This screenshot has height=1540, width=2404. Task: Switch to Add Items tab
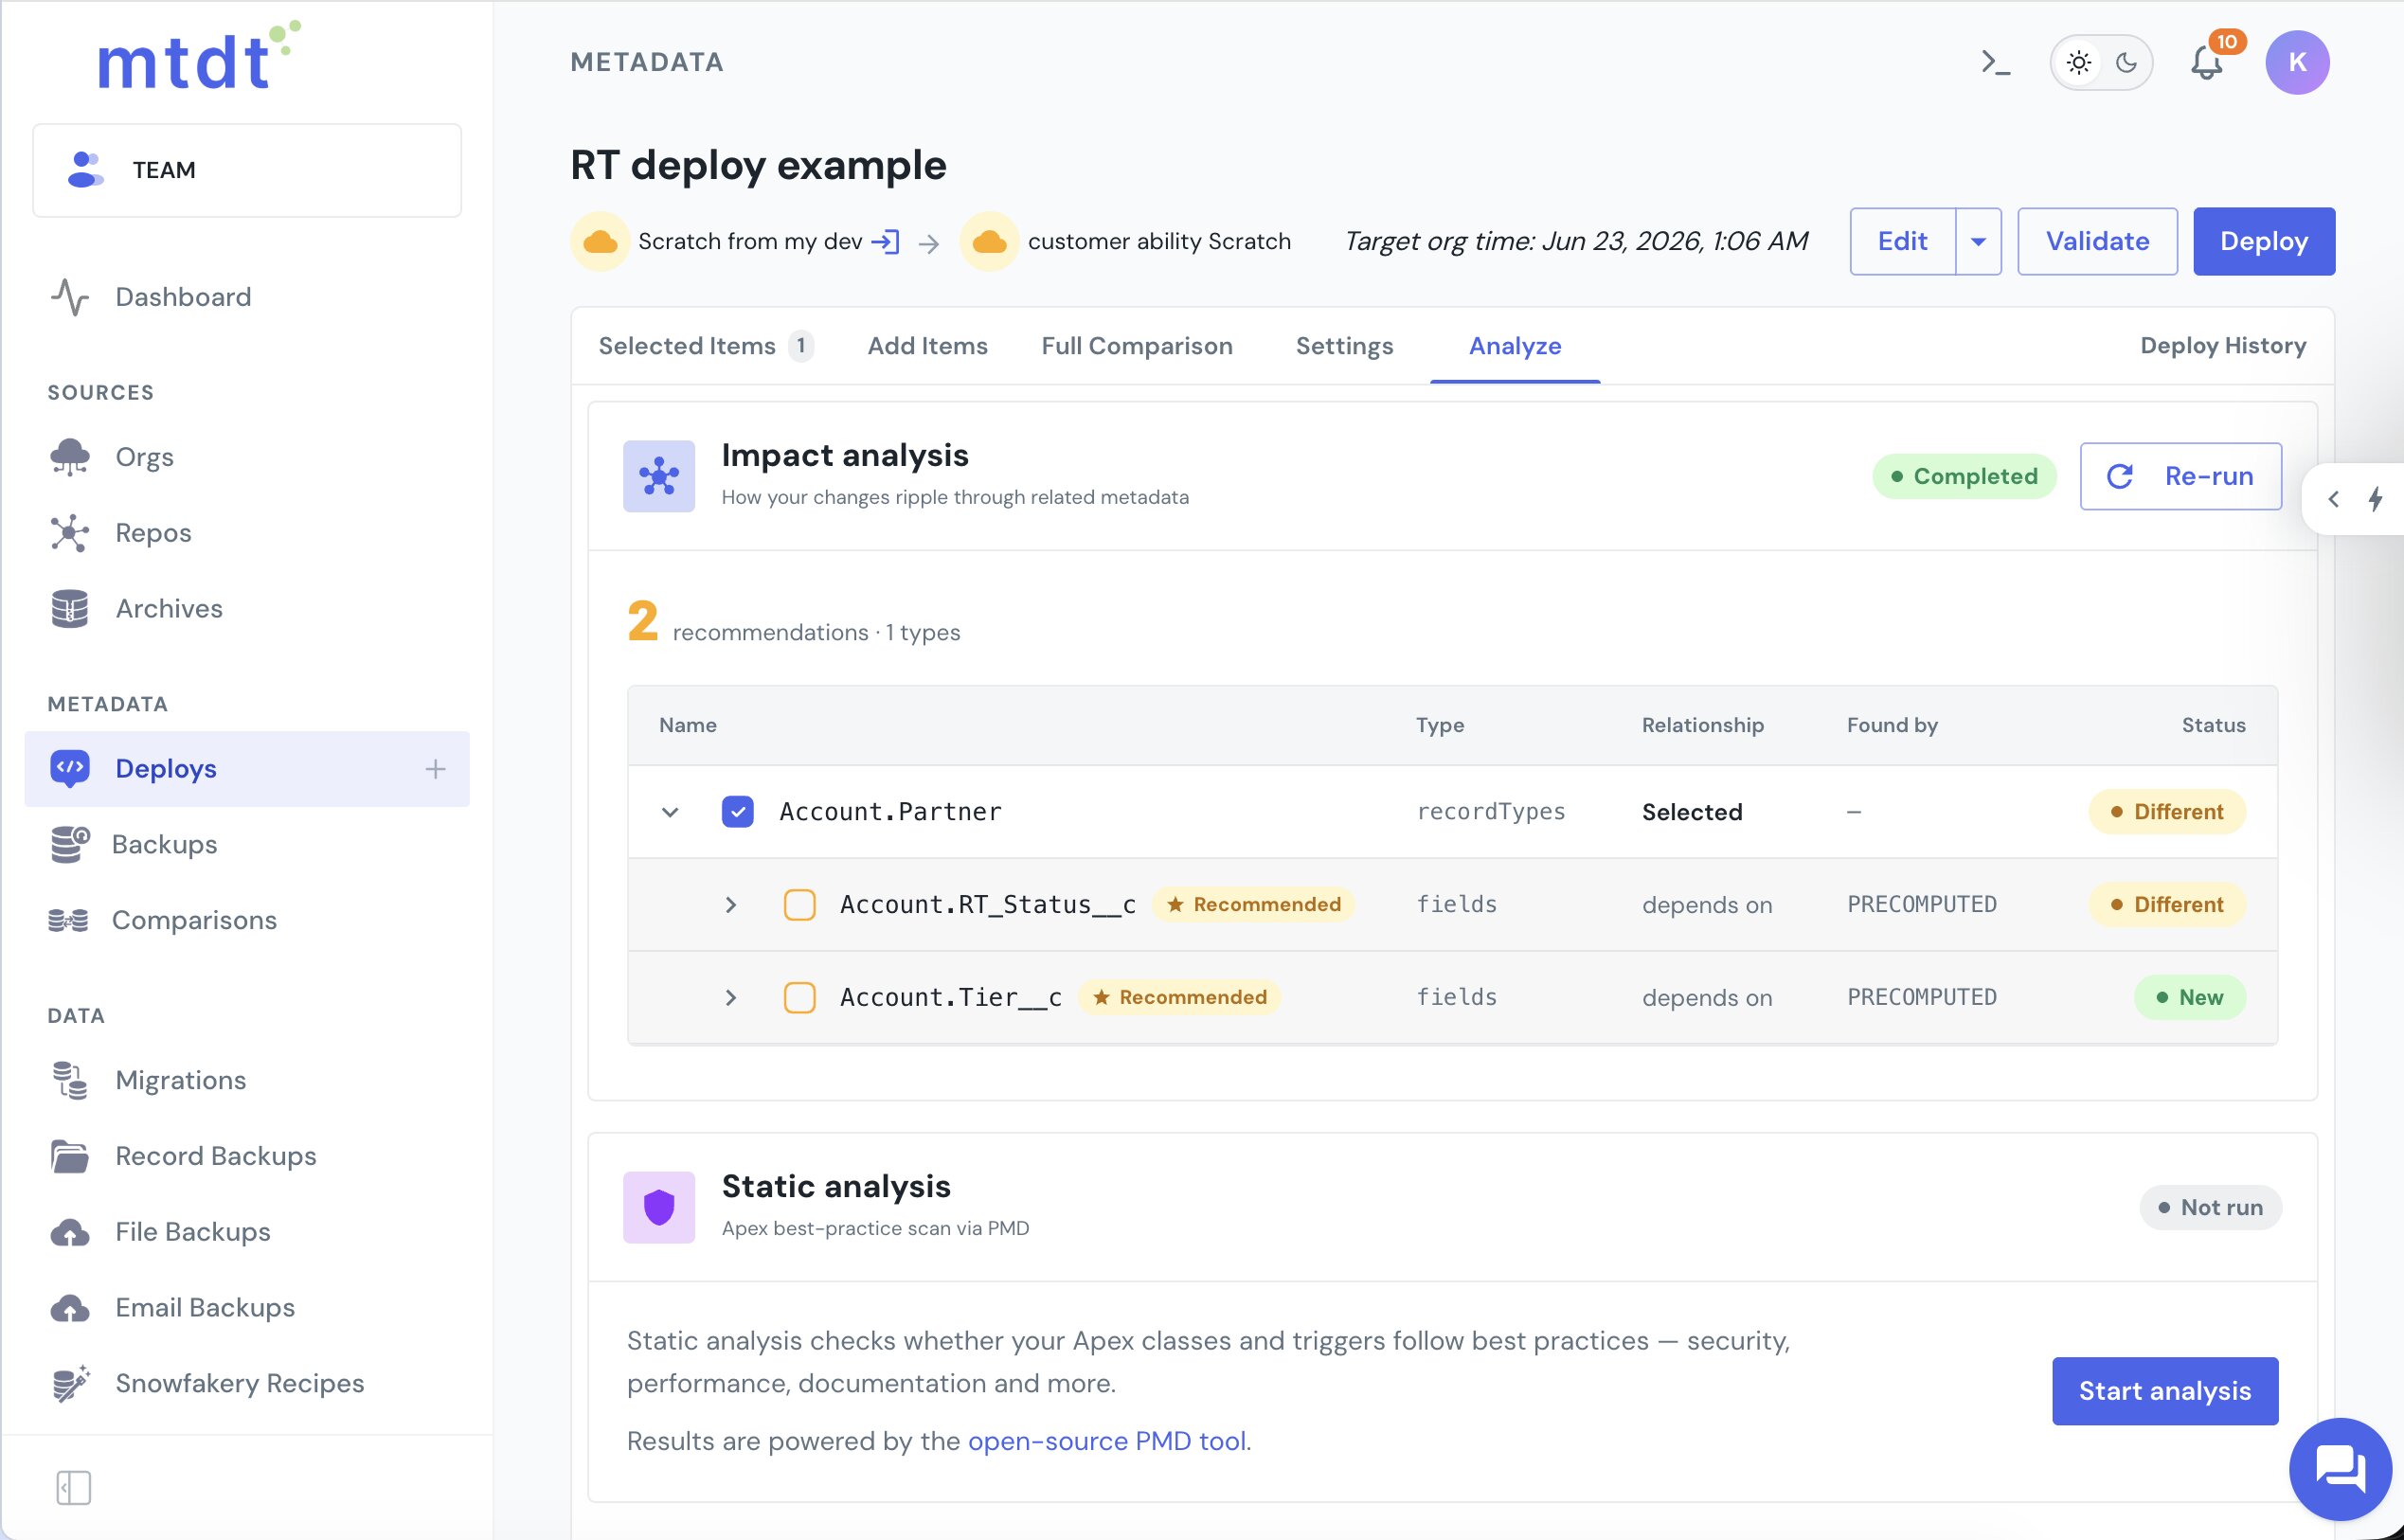click(927, 346)
